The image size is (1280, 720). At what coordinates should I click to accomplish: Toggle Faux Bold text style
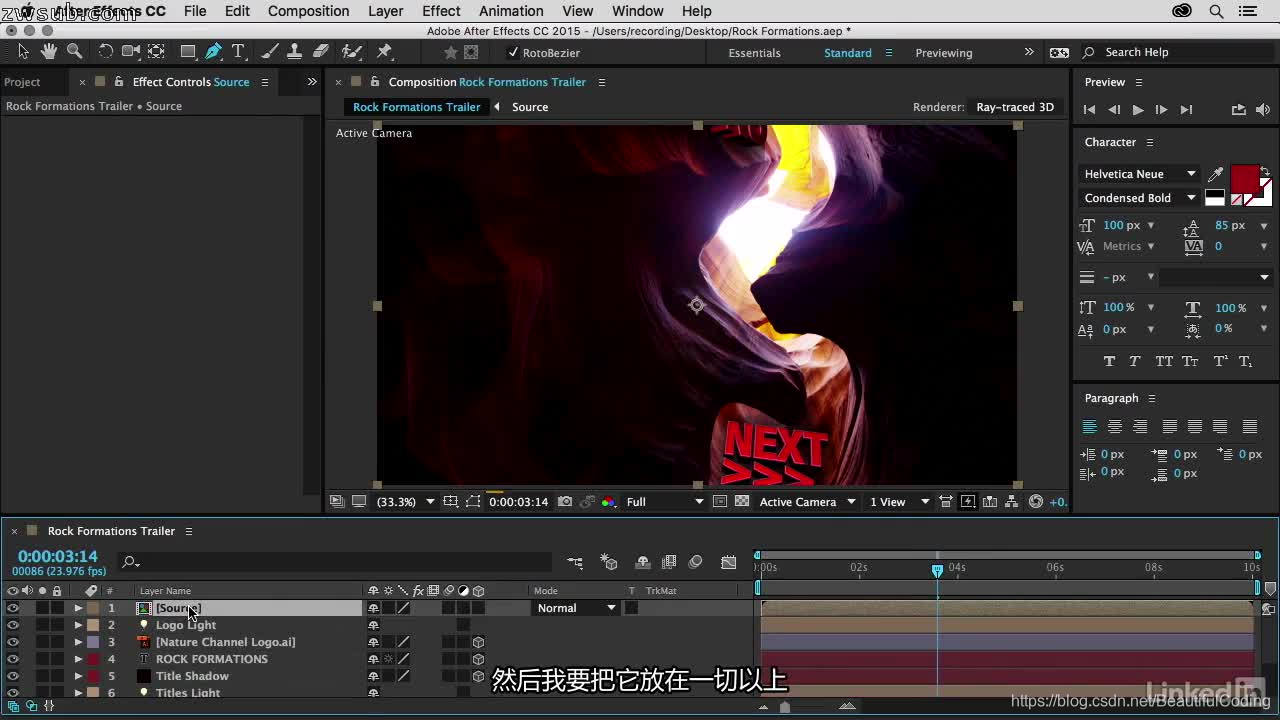pyautogui.click(x=1109, y=361)
